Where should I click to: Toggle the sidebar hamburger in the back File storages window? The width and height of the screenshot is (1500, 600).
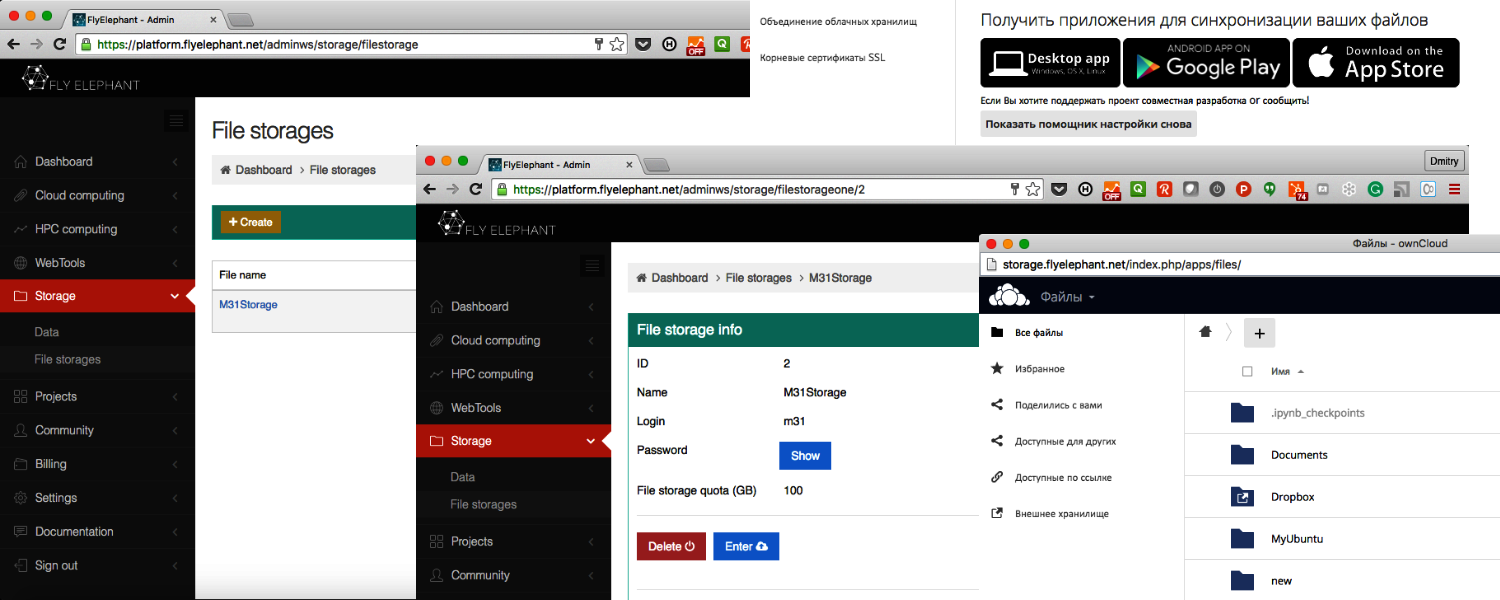[176, 121]
